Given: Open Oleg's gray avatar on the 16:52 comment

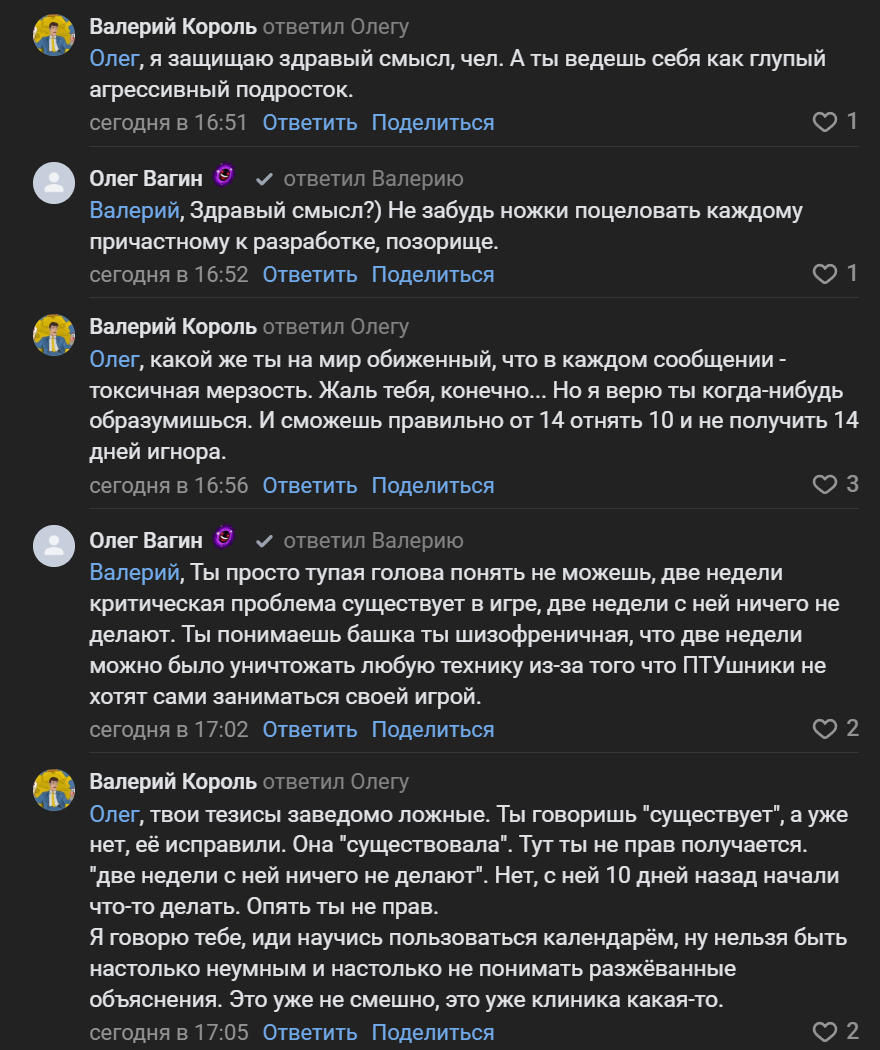Looking at the screenshot, I should coord(55,183).
